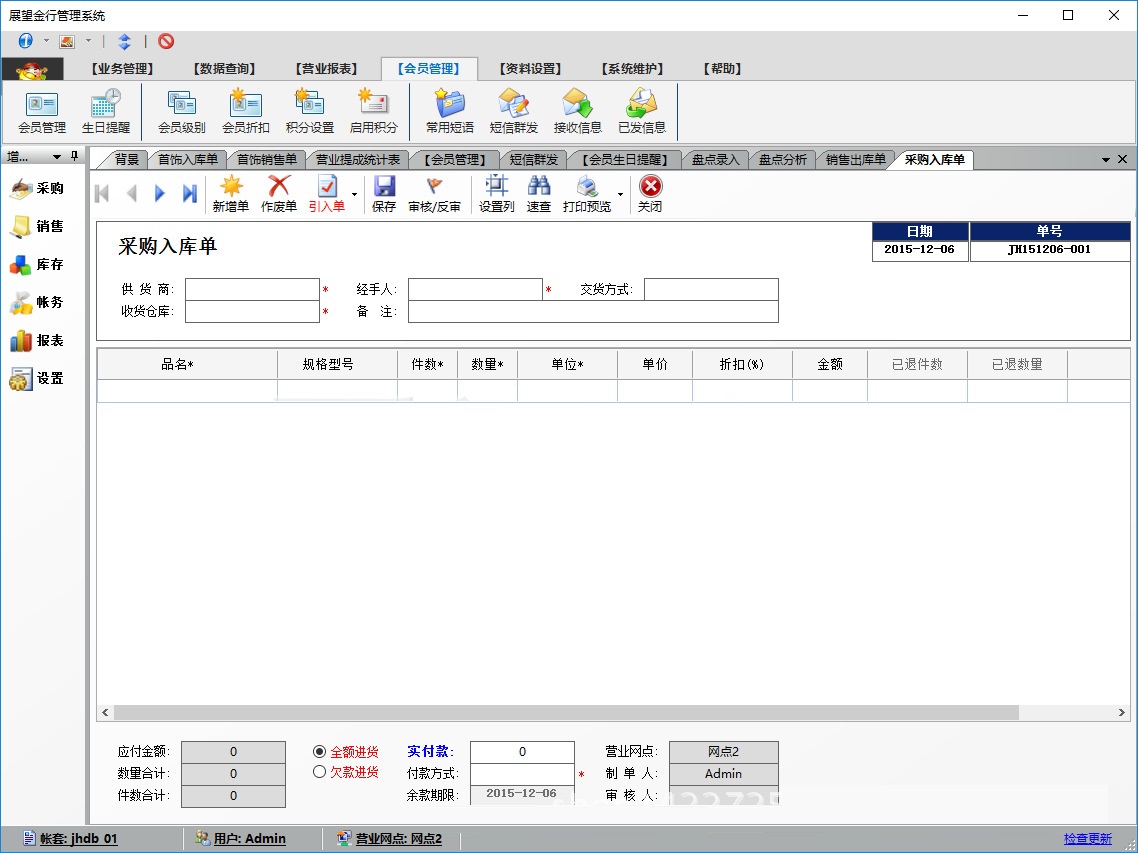Click the blue up-down arrows icon
This screenshot has width=1138, height=853.
pos(124,41)
